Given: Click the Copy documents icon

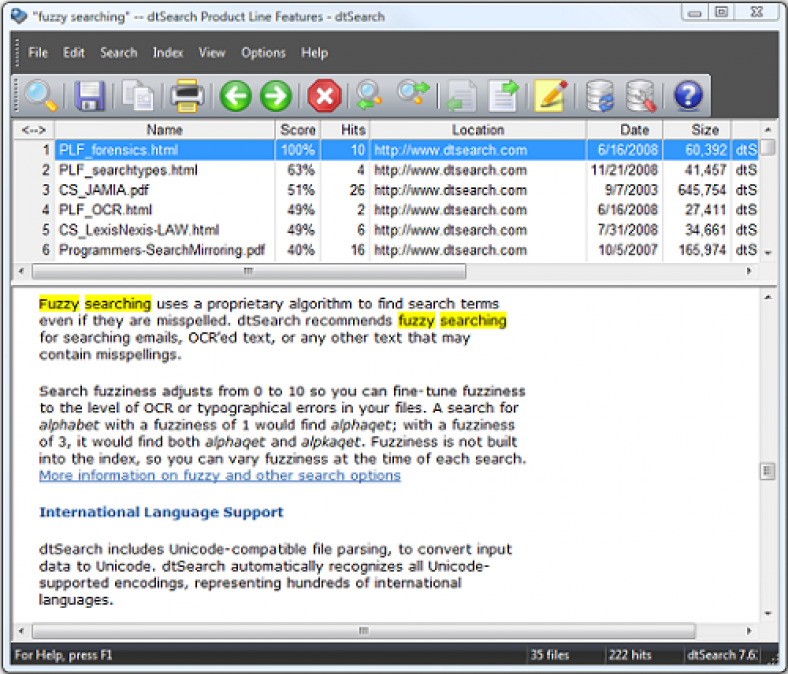Looking at the screenshot, I should click(137, 95).
